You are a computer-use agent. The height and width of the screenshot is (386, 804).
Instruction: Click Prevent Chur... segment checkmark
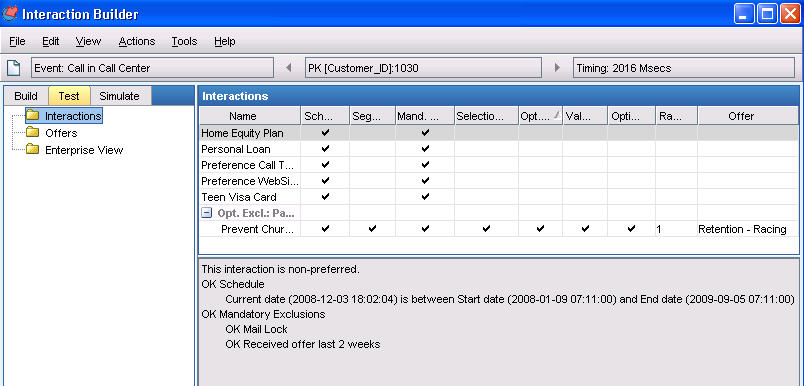[372, 229]
